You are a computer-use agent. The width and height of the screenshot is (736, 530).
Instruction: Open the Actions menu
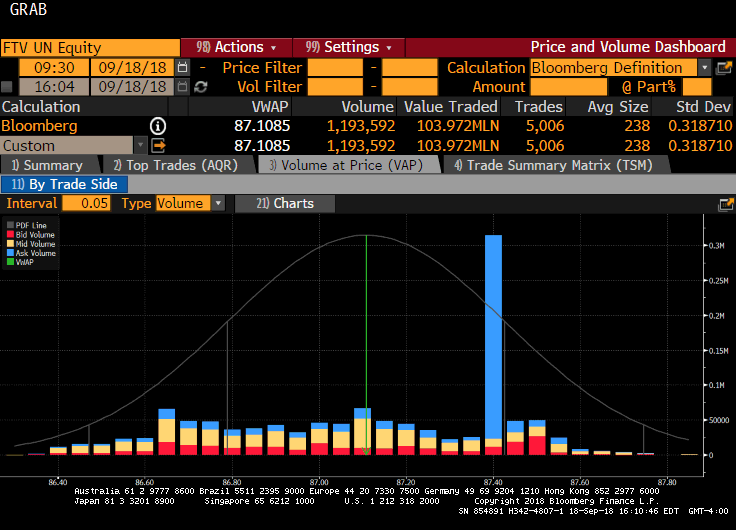tap(235, 47)
